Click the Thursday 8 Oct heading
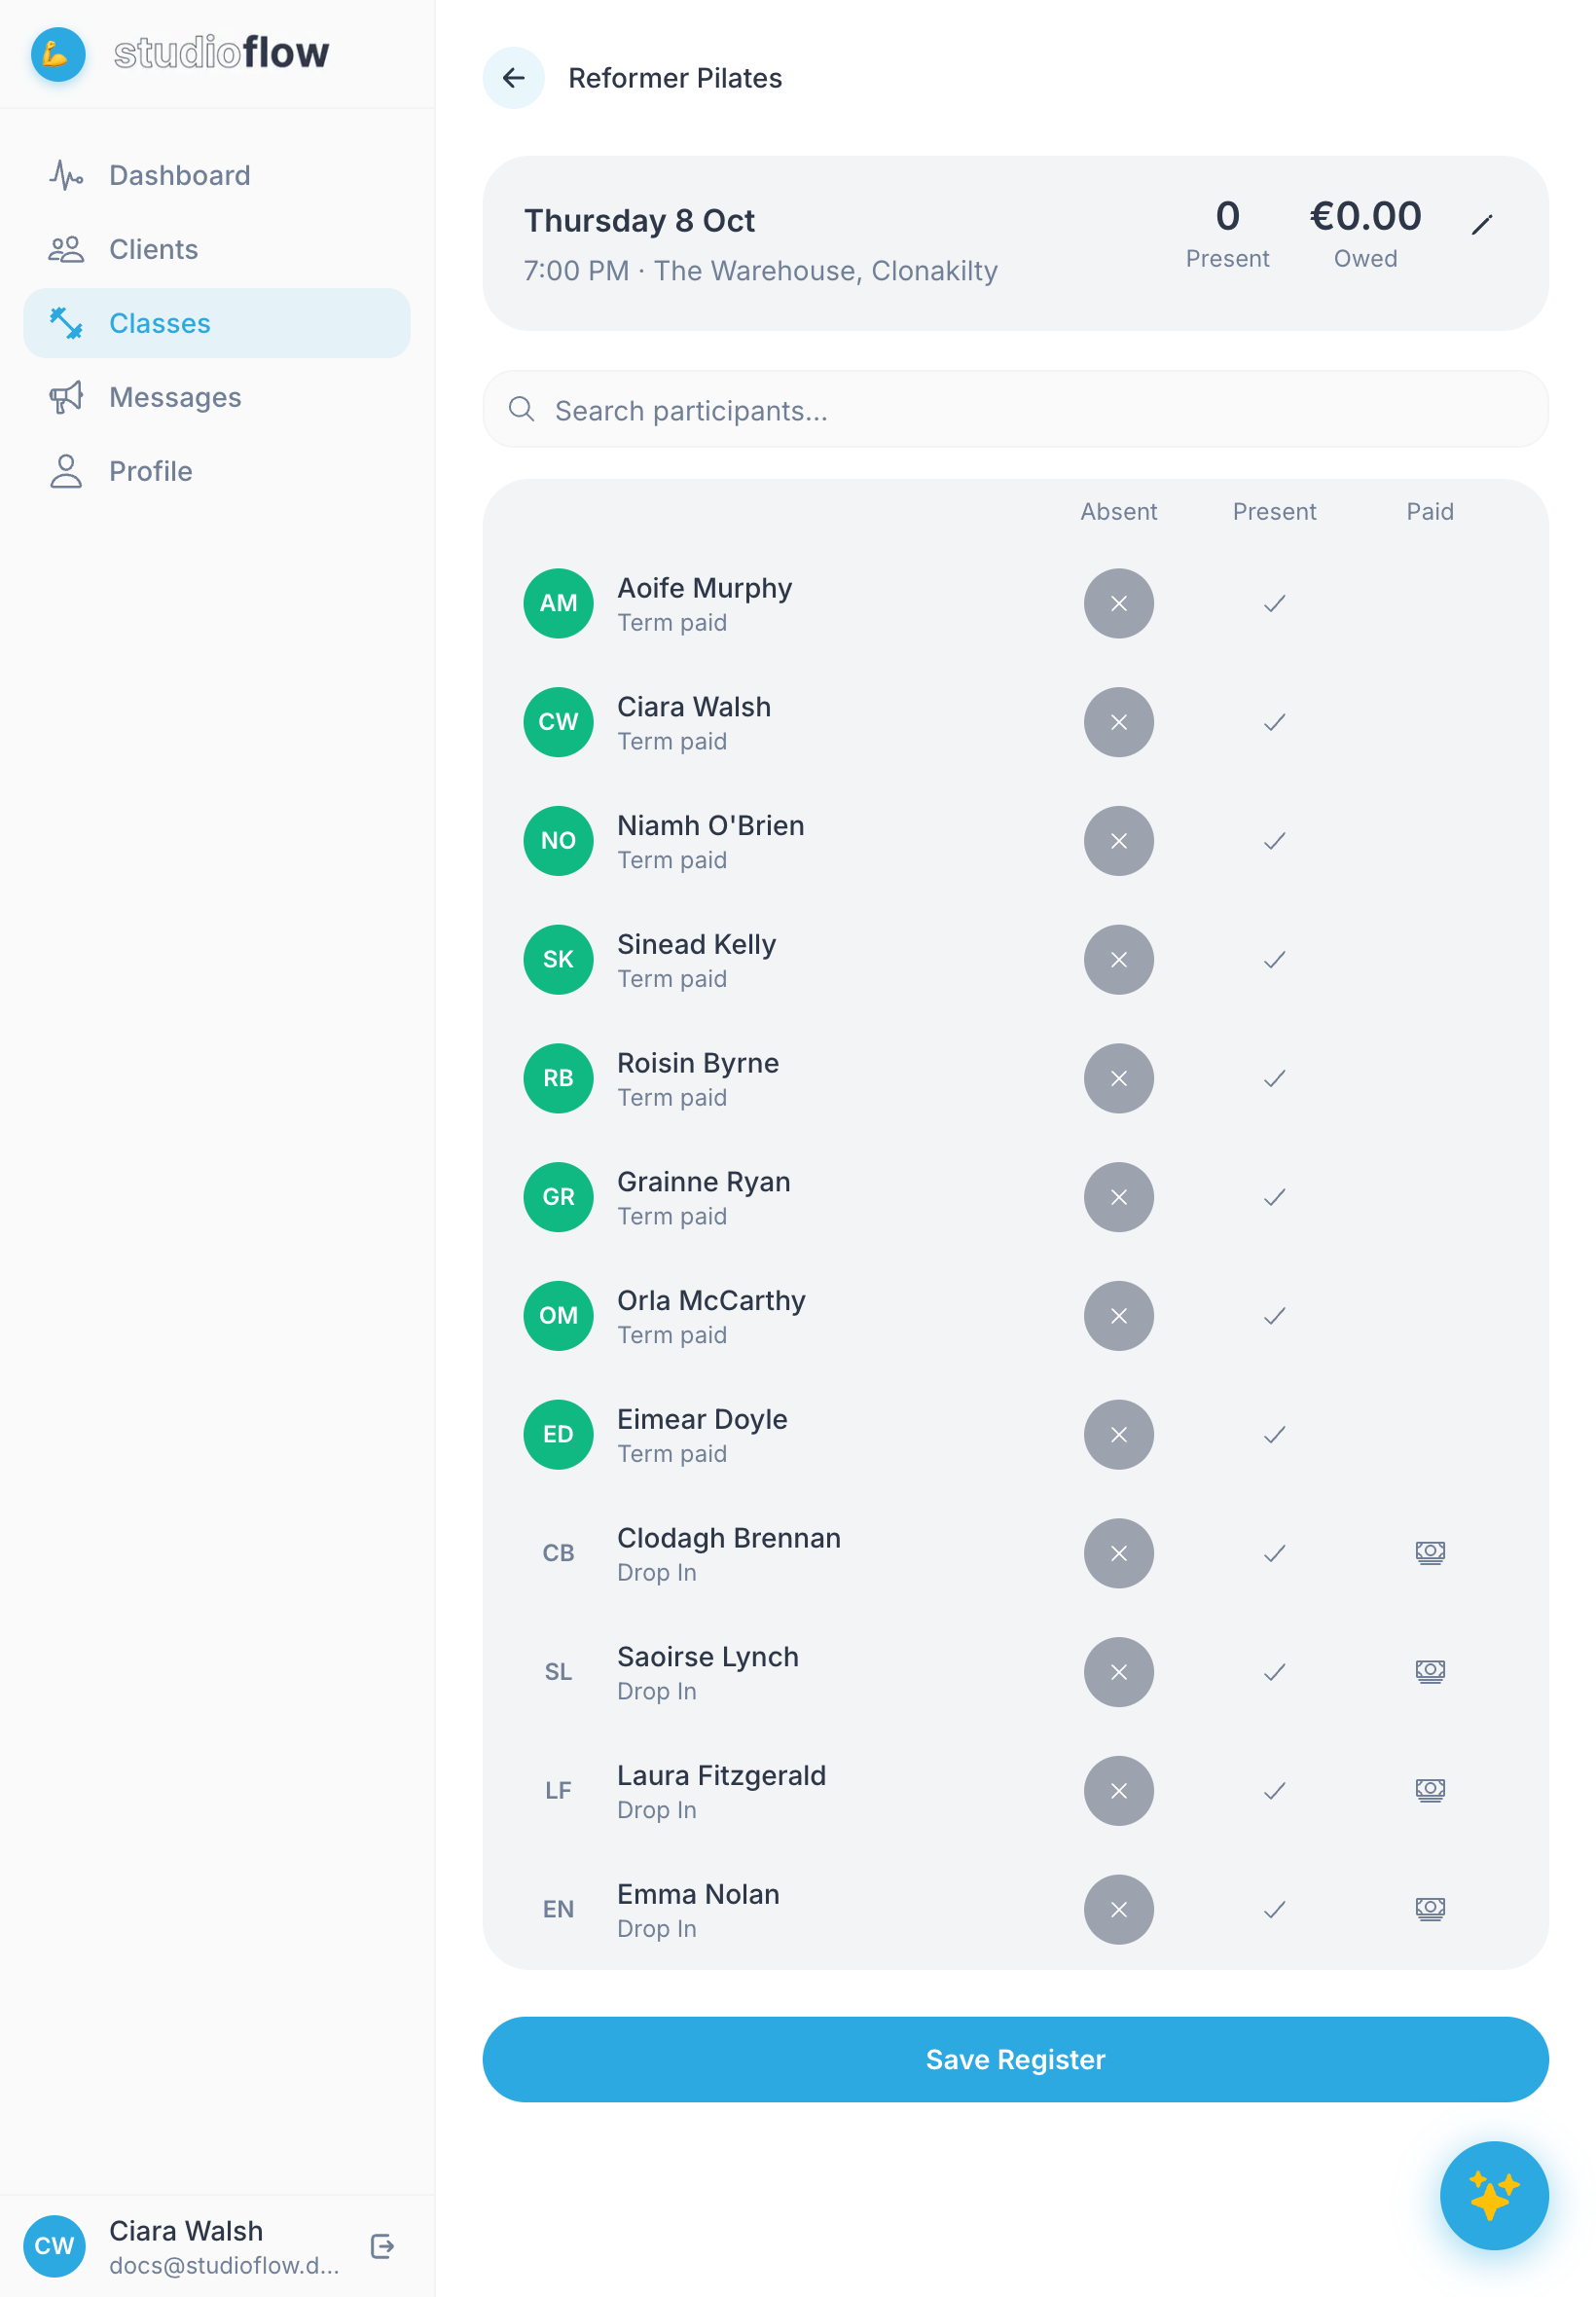Screen dimensions: 1596x2297 (639, 220)
